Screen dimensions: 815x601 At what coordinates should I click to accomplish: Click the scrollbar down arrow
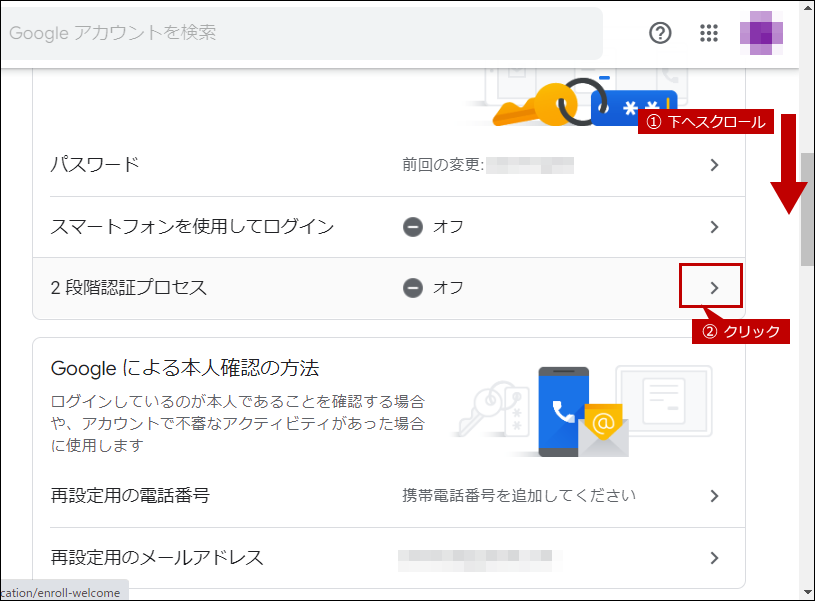(807, 593)
